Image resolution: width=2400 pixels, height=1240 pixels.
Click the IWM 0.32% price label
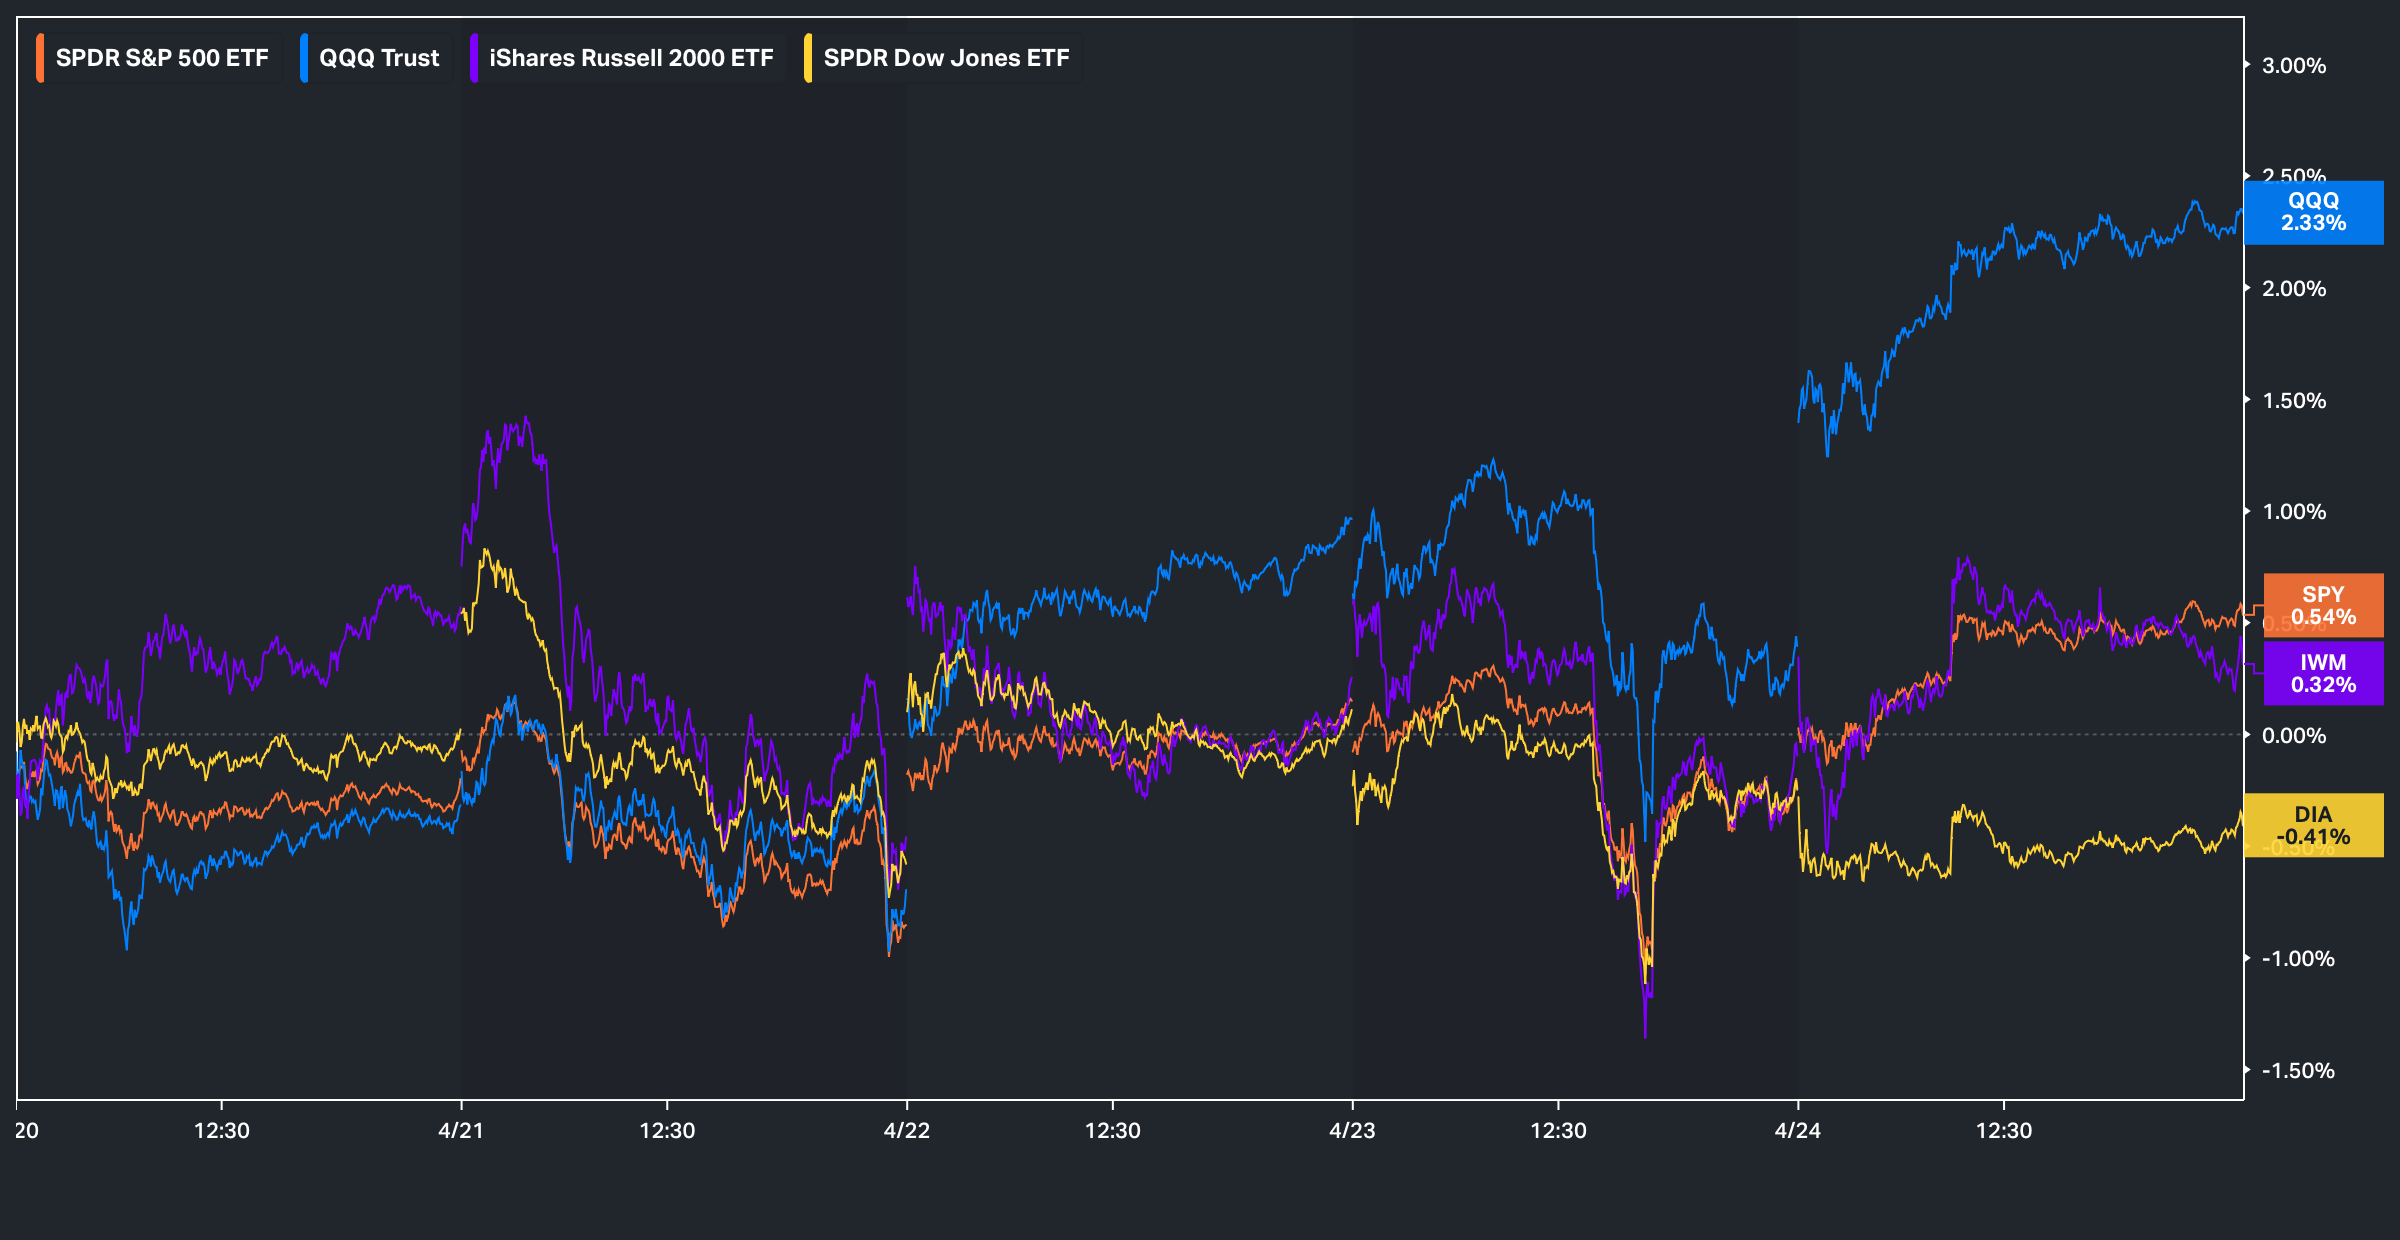[x=2323, y=673]
